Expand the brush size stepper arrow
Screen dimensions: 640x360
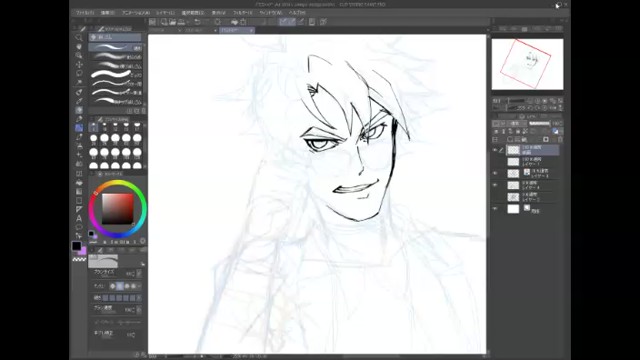point(139,273)
